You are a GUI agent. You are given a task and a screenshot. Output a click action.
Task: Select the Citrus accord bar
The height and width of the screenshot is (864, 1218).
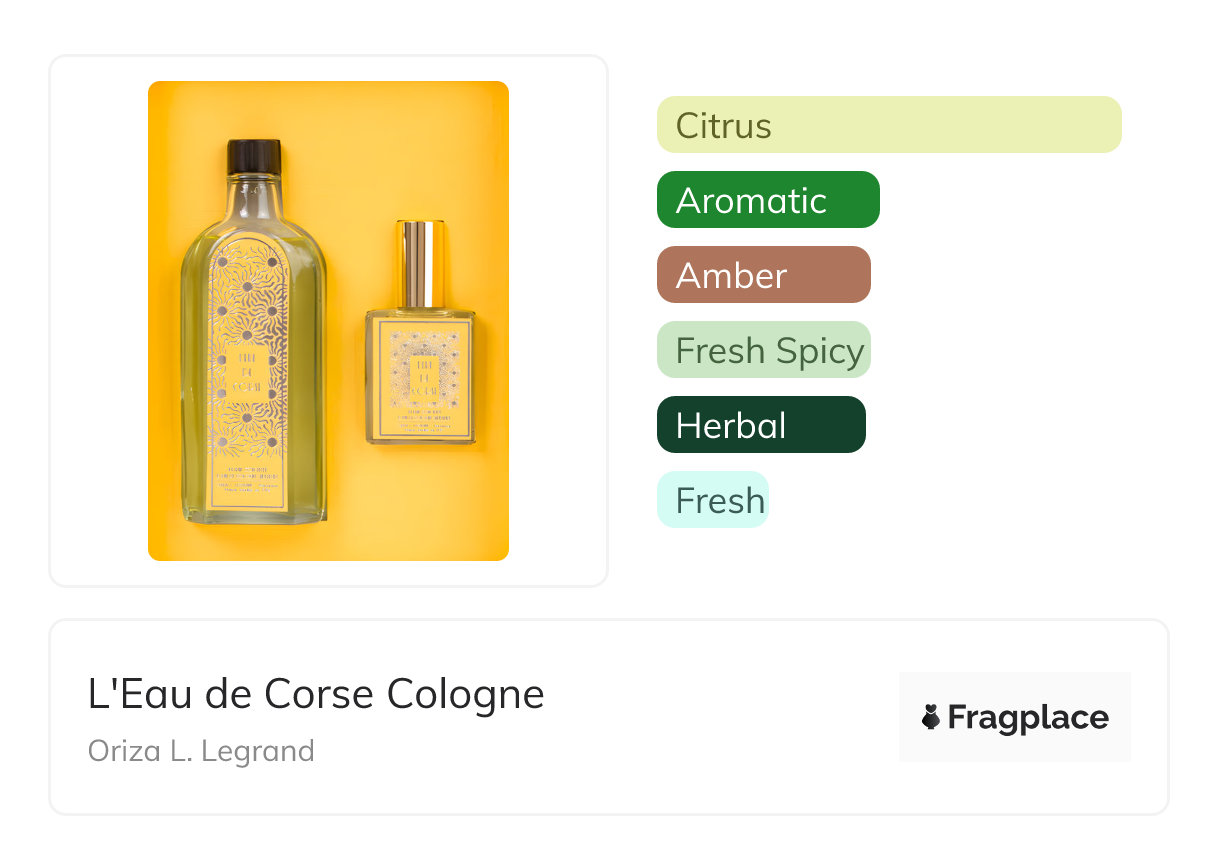pyautogui.click(x=888, y=125)
